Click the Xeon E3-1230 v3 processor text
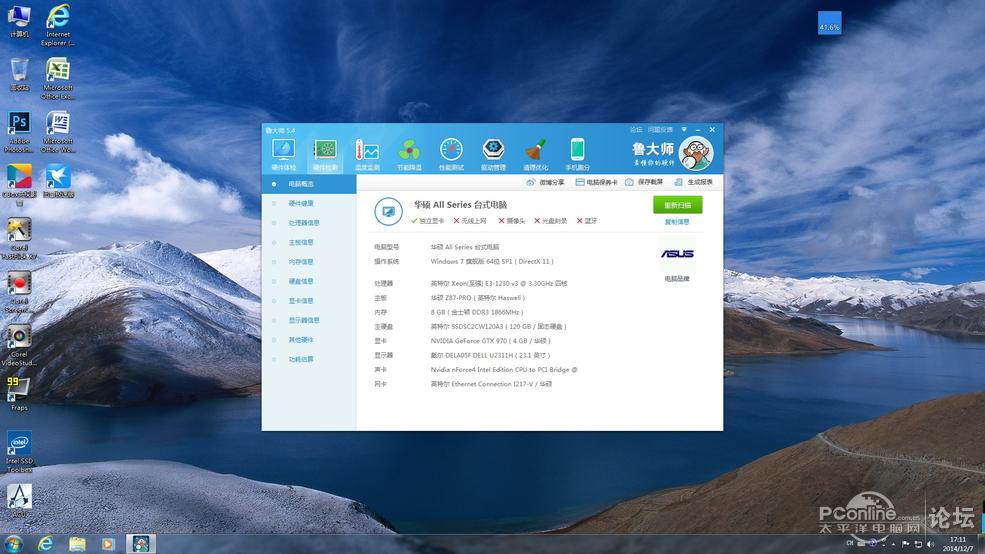 [499, 283]
